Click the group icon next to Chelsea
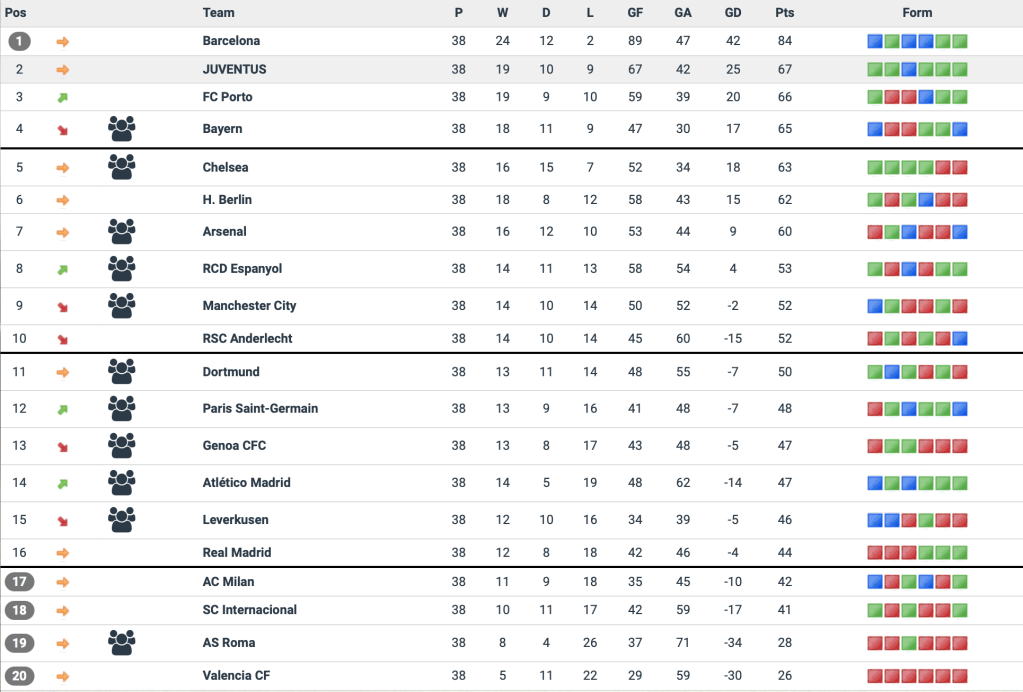Screen dimensions: 1023x692 coord(121,167)
